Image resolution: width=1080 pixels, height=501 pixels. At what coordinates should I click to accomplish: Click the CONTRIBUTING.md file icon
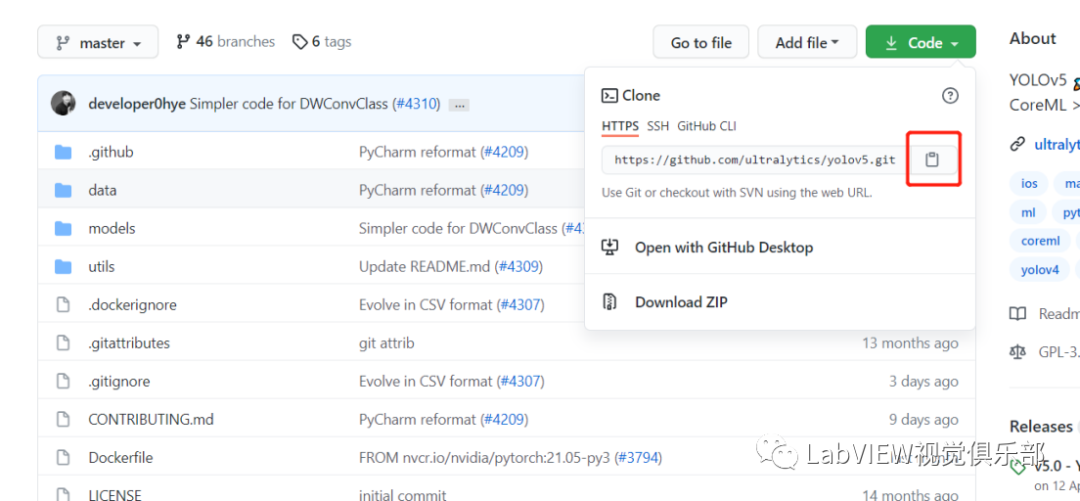coord(63,419)
